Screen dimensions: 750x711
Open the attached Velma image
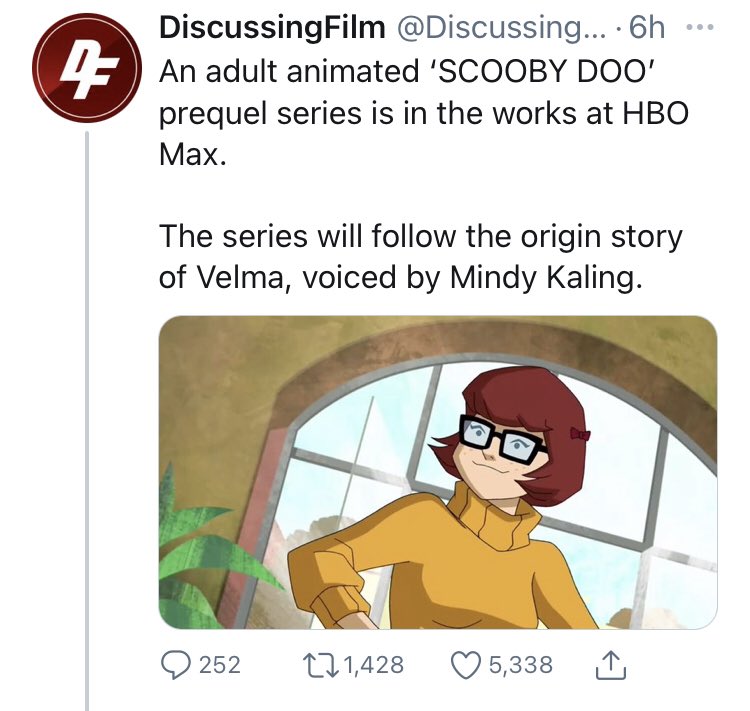click(438, 472)
